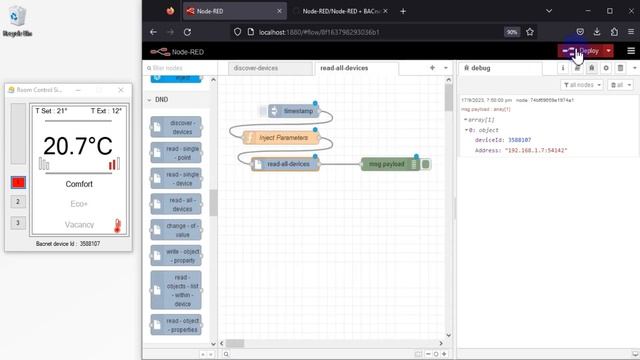Open the all nodes filter dropdown
Image resolution: width=640 pixels, height=360 pixels.
(582, 85)
